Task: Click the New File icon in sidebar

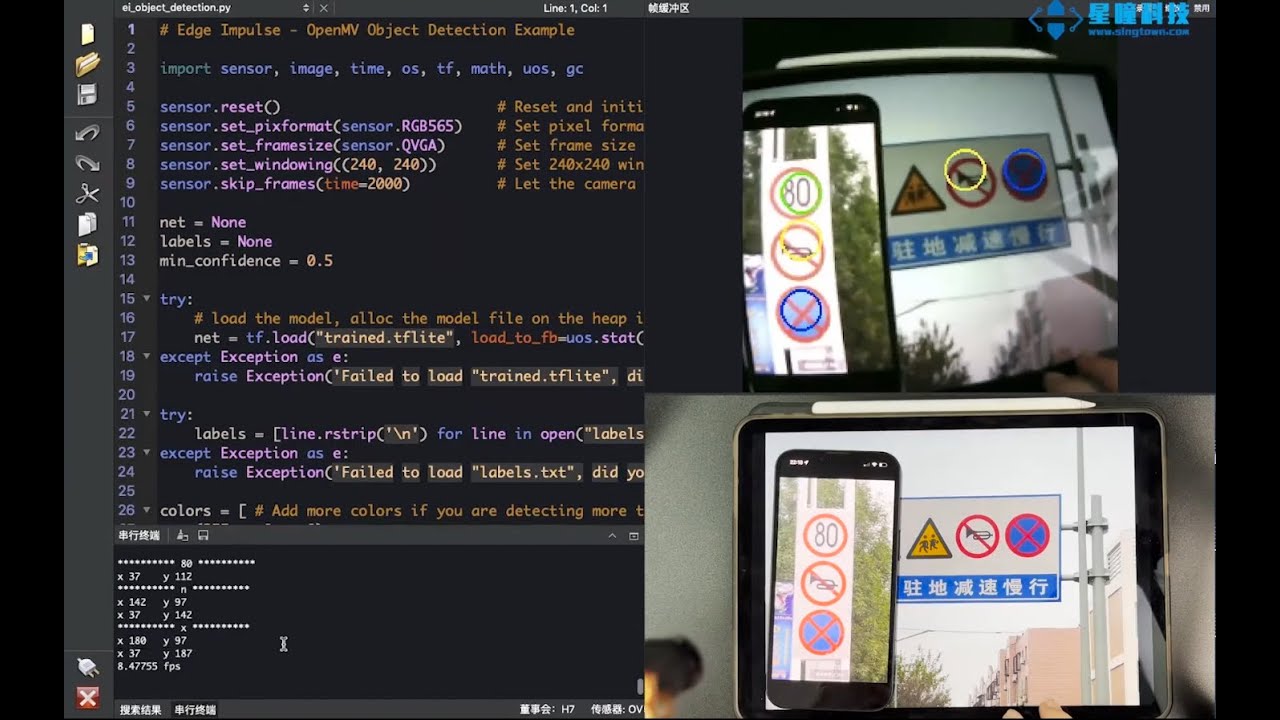Action: coord(87,35)
